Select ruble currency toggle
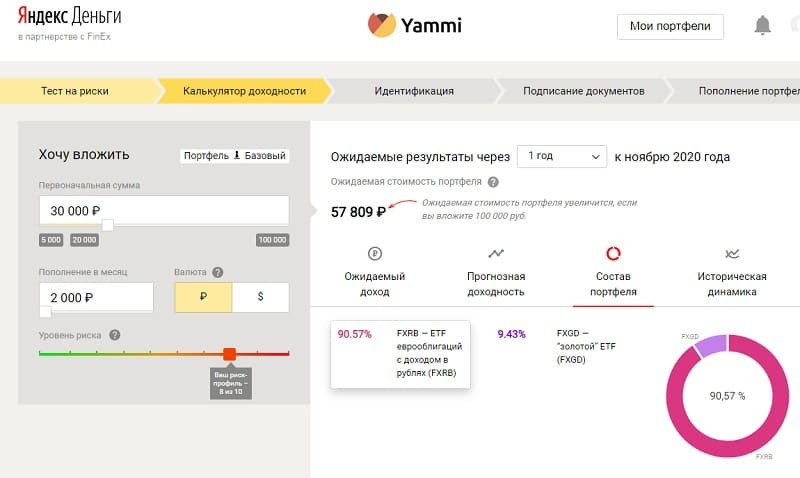This screenshot has width=800, height=478. pos(203,297)
